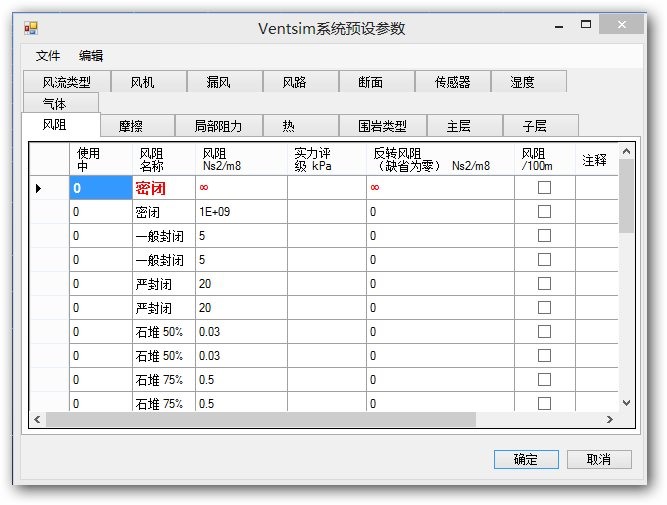Select the 风阻 tab
The height and width of the screenshot is (505, 667).
pos(61,125)
